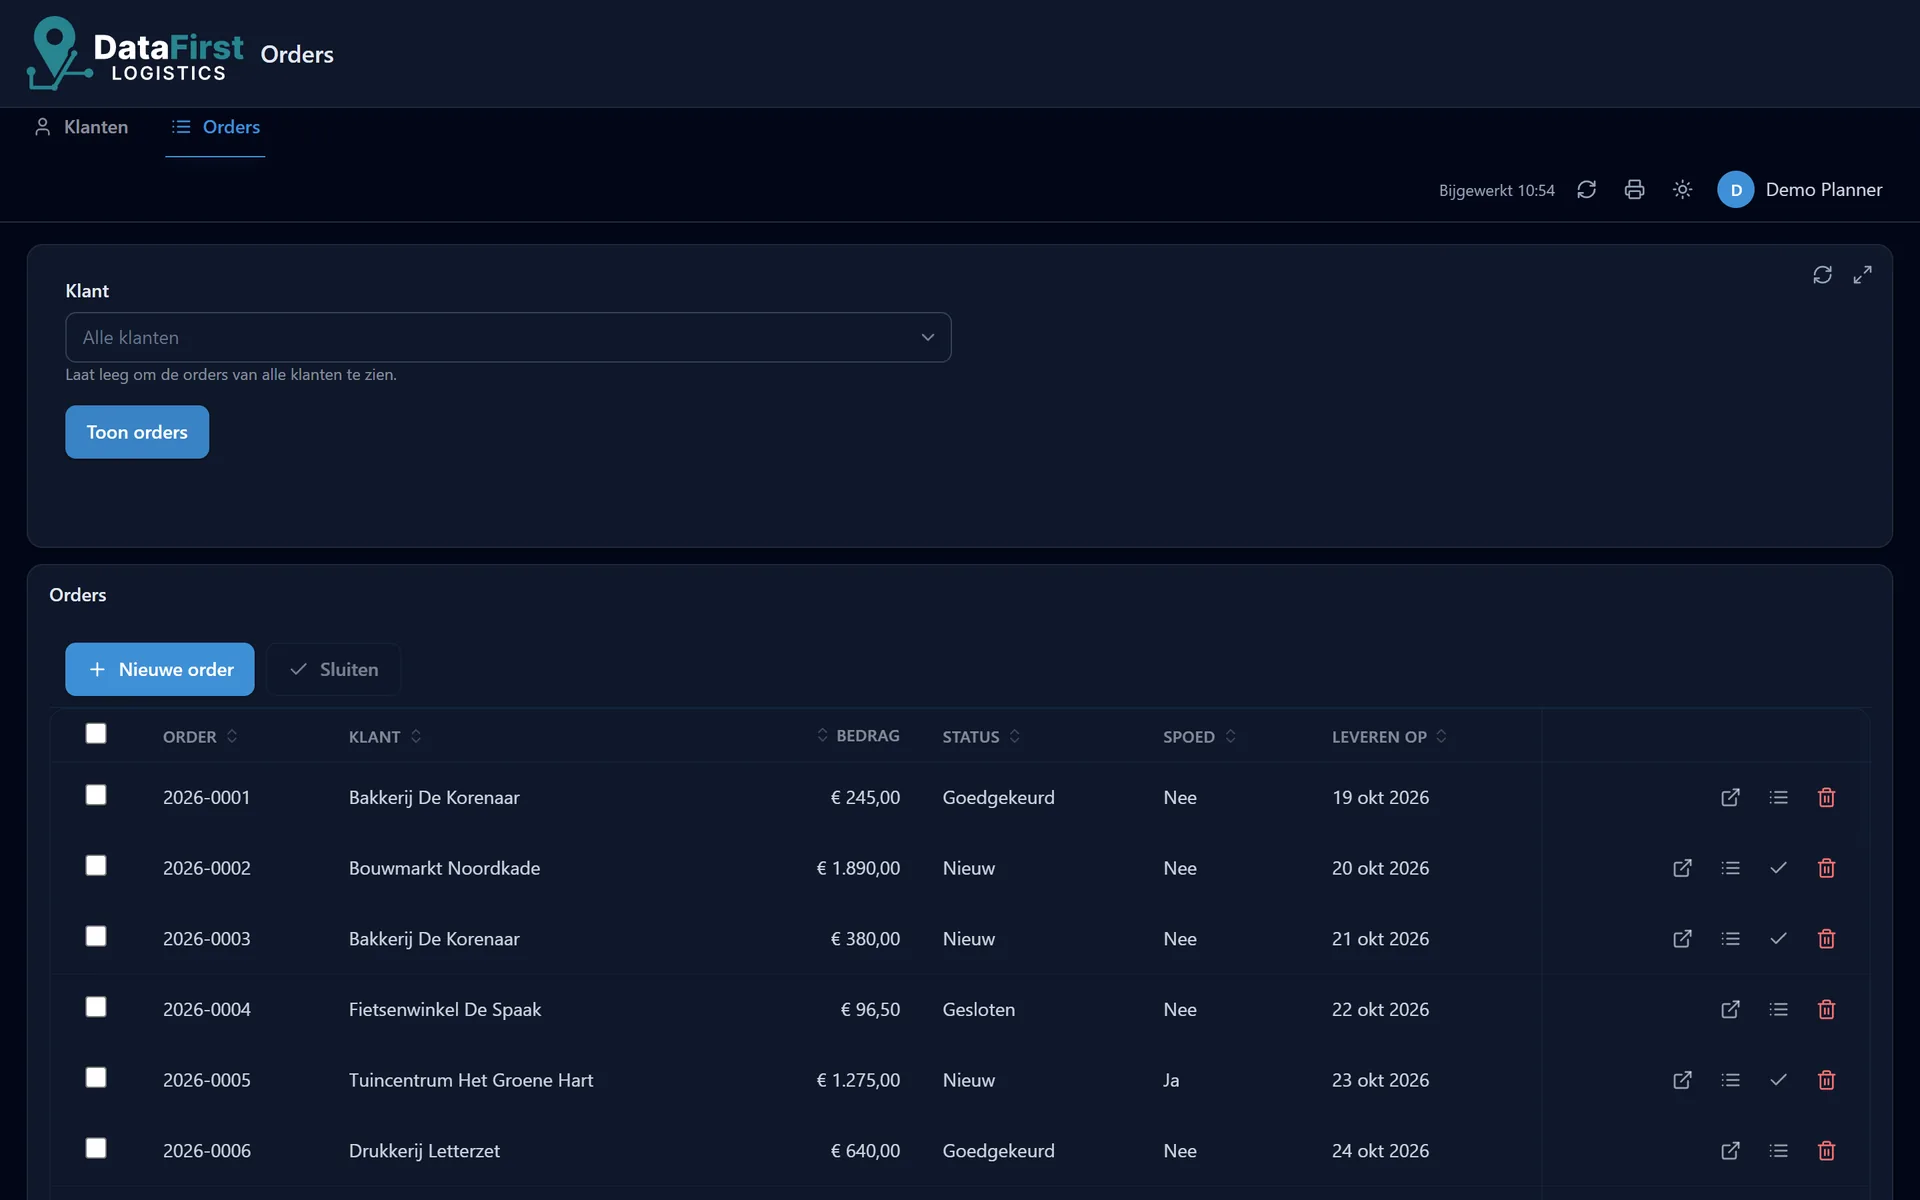This screenshot has height=1200, width=1920.
Task: Approve order 2026-0002 with the checkmark icon
Action: click(x=1778, y=868)
